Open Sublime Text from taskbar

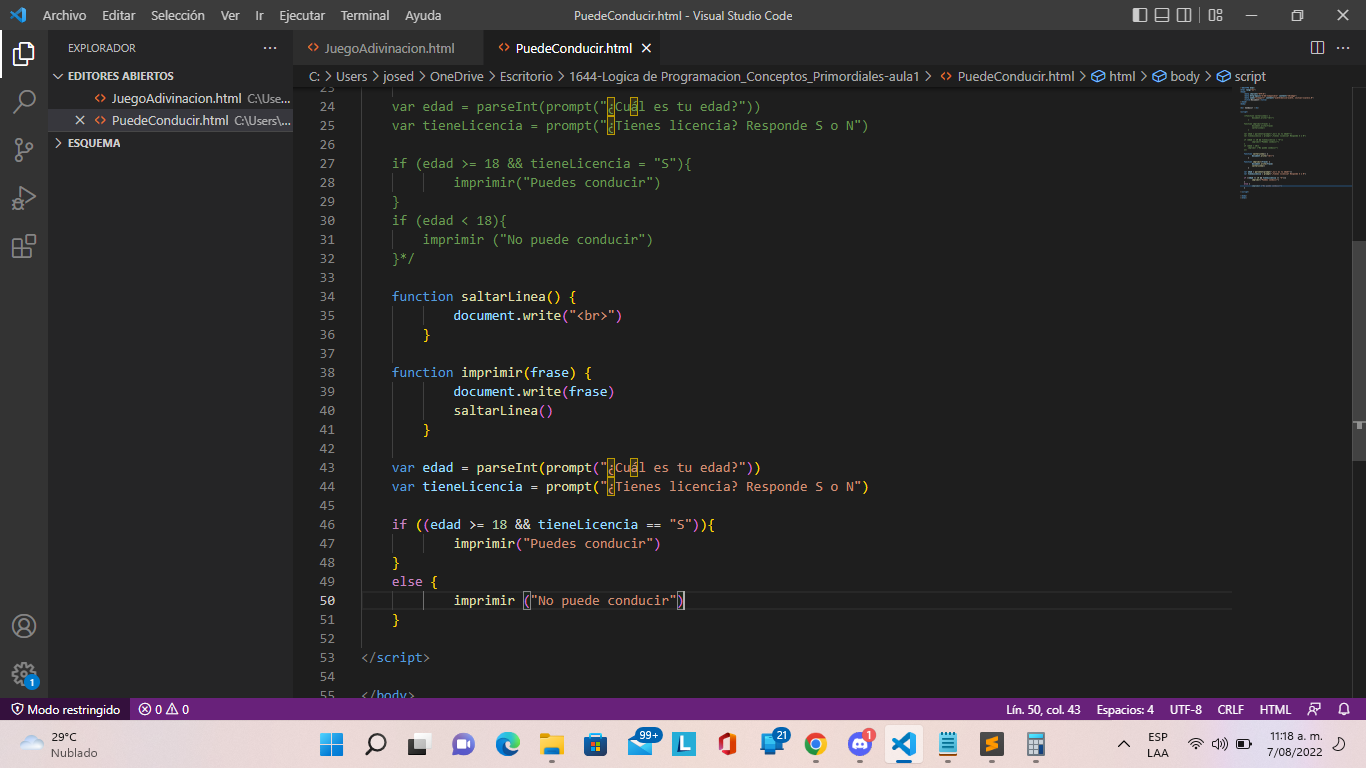click(x=992, y=744)
